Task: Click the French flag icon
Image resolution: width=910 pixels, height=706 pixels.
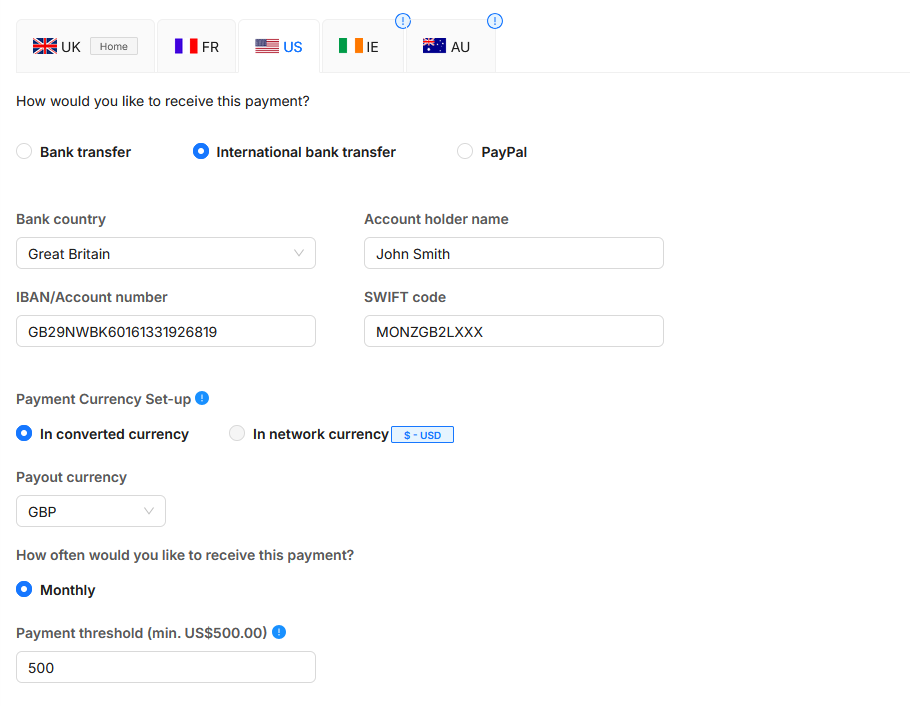Action: pos(186,46)
